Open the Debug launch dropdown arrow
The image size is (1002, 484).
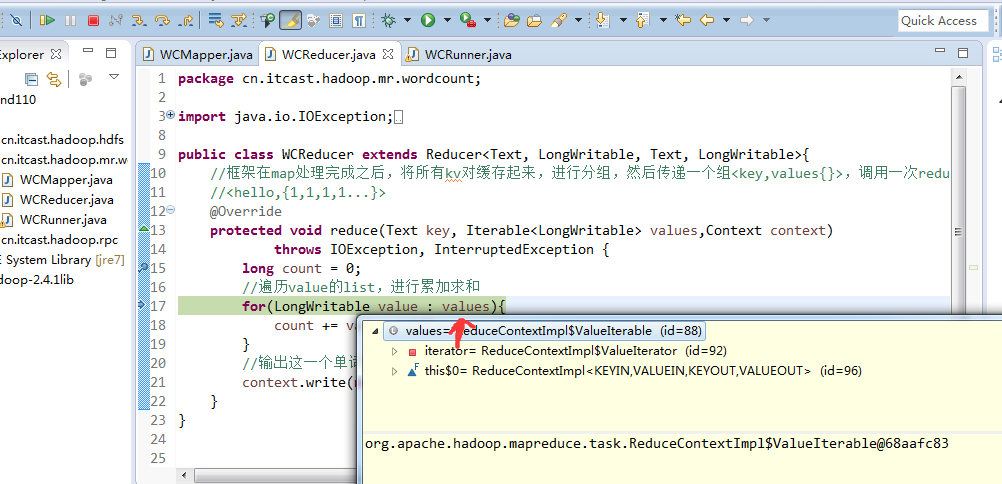click(x=407, y=20)
